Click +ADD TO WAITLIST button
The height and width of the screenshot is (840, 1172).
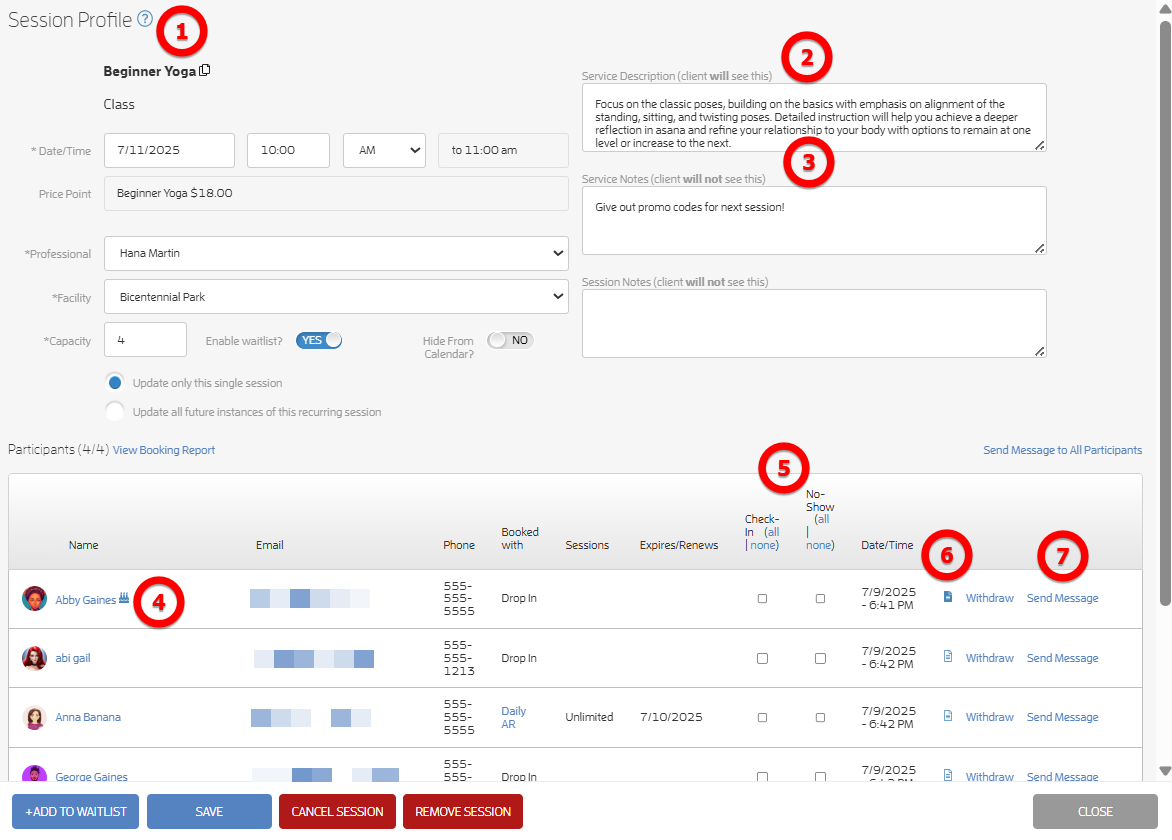point(75,812)
